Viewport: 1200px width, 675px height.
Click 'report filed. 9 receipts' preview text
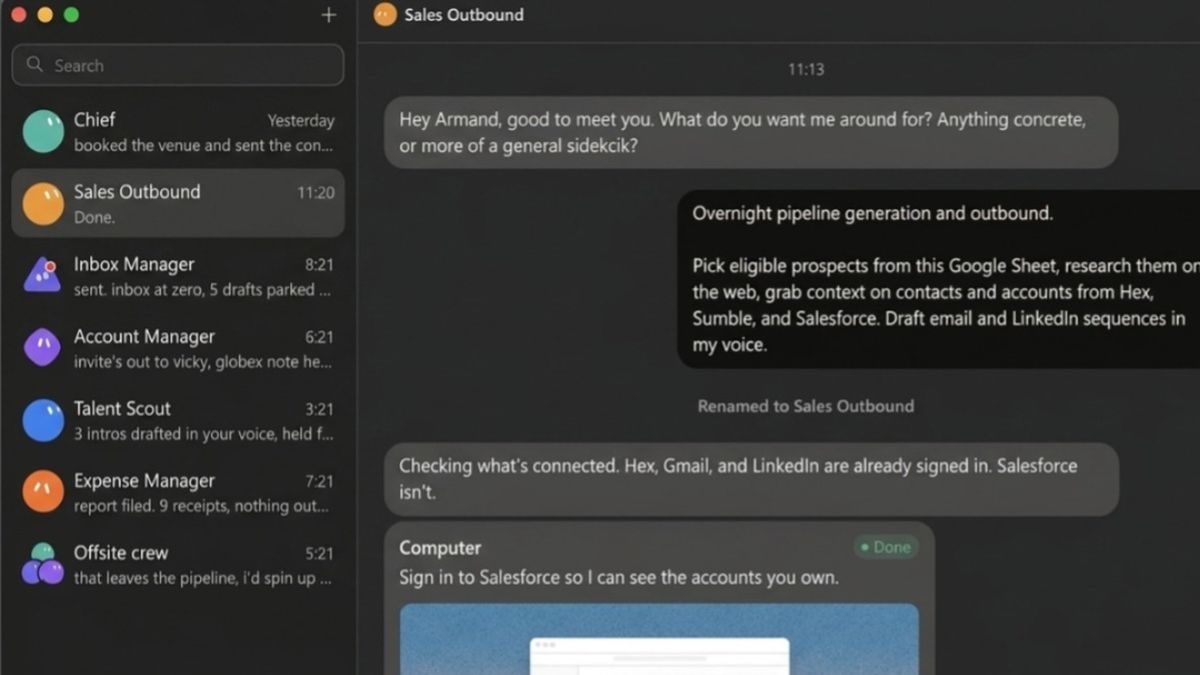(x=201, y=506)
